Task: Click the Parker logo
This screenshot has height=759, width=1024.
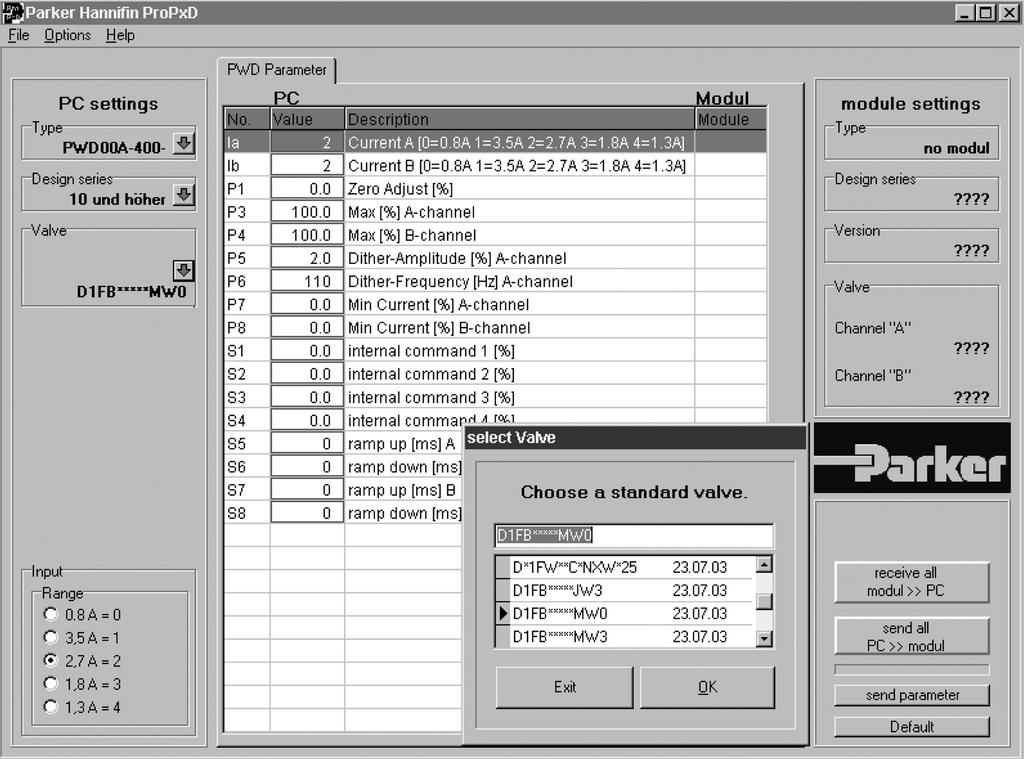Action: (x=912, y=458)
